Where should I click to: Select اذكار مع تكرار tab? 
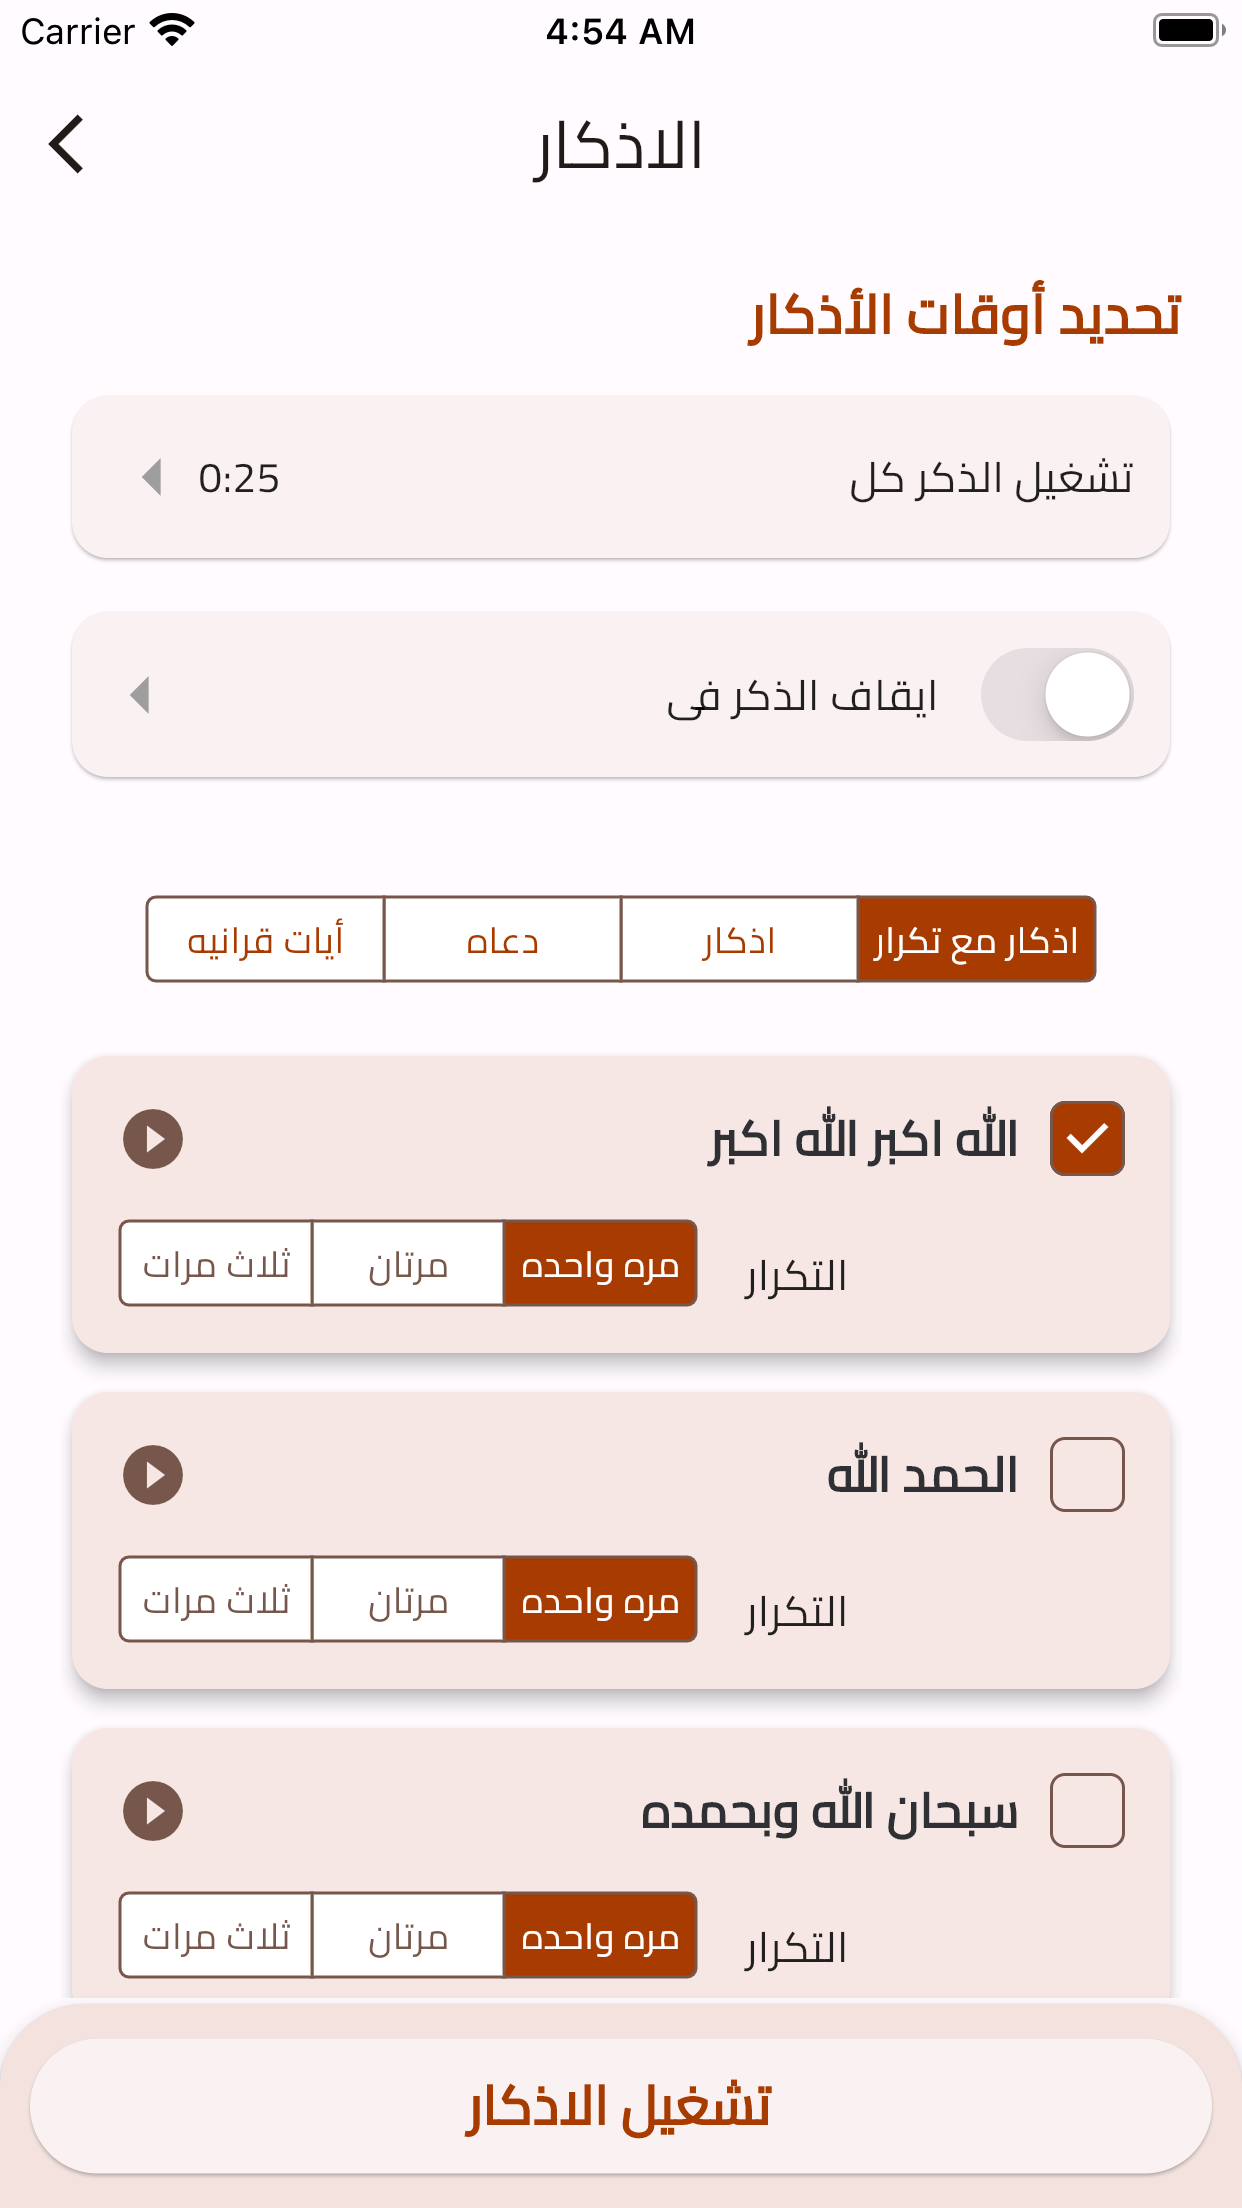click(977, 939)
